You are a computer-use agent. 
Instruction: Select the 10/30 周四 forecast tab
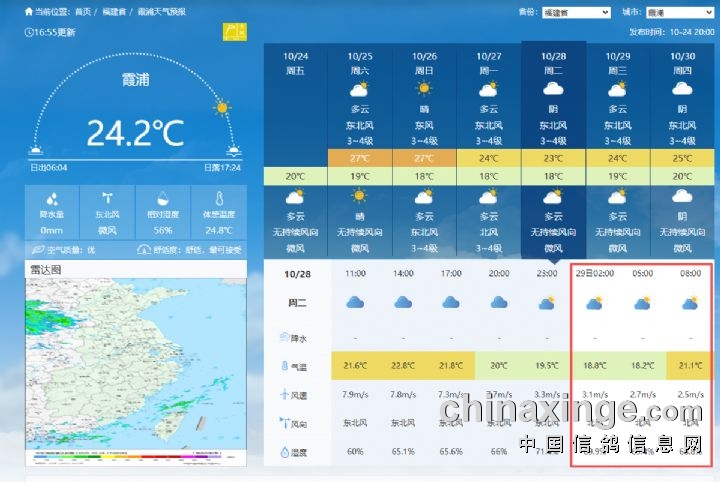(681, 63)
